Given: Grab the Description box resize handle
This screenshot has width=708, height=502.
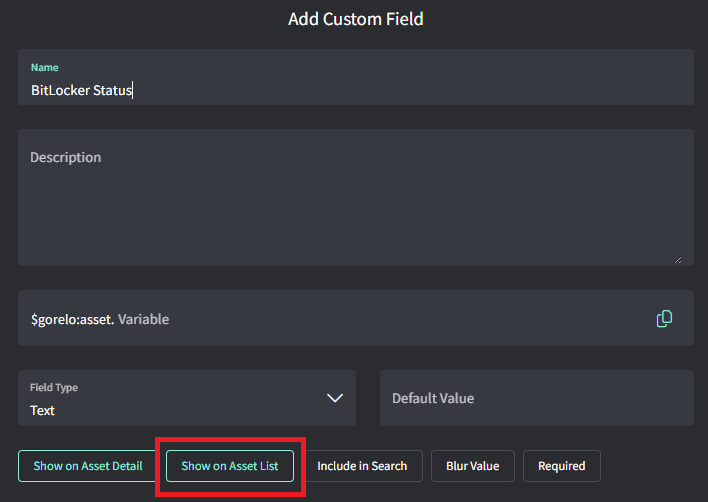Looking at the screenshot, I should (678, 260).
